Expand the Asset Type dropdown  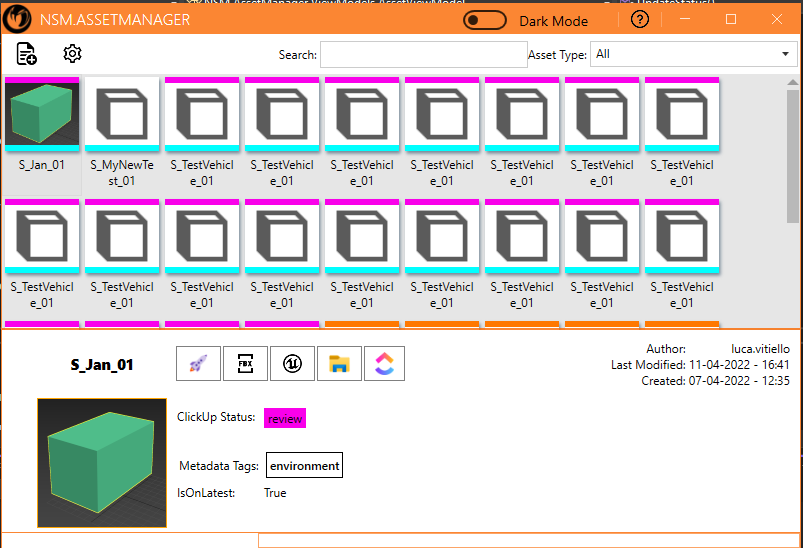pos(692,55)
